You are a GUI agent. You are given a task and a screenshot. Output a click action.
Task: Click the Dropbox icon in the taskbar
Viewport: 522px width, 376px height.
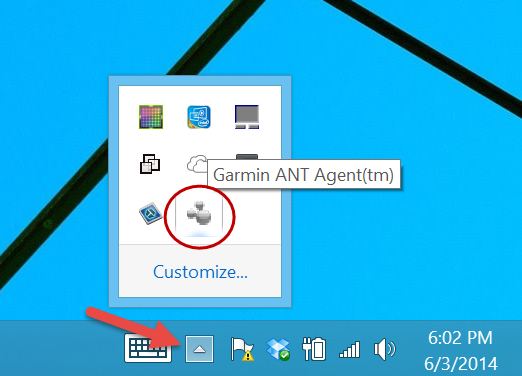coord(278,349)
